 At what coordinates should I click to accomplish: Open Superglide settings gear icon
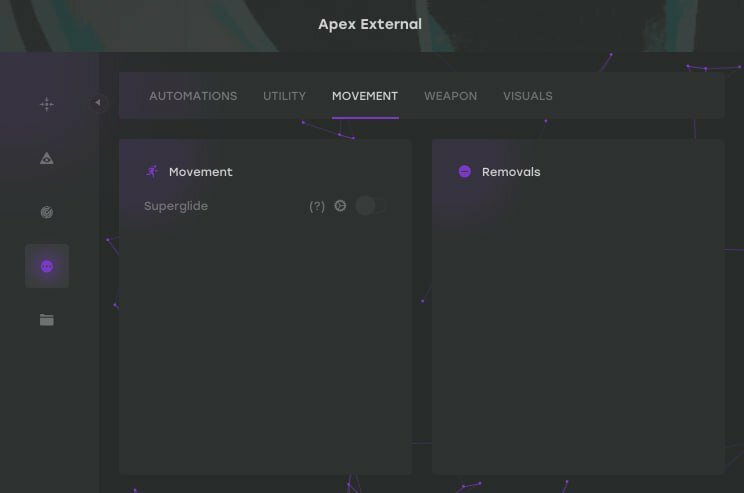[340, 206]
